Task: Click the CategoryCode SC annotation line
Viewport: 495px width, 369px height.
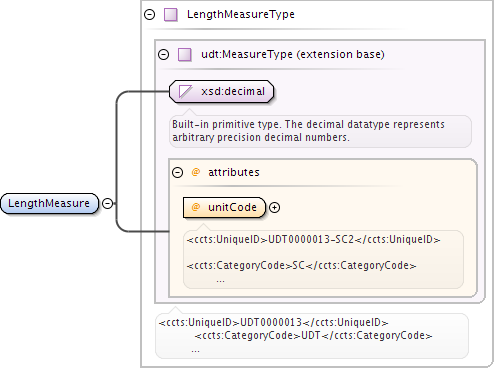Action: [x=301, y=265]
